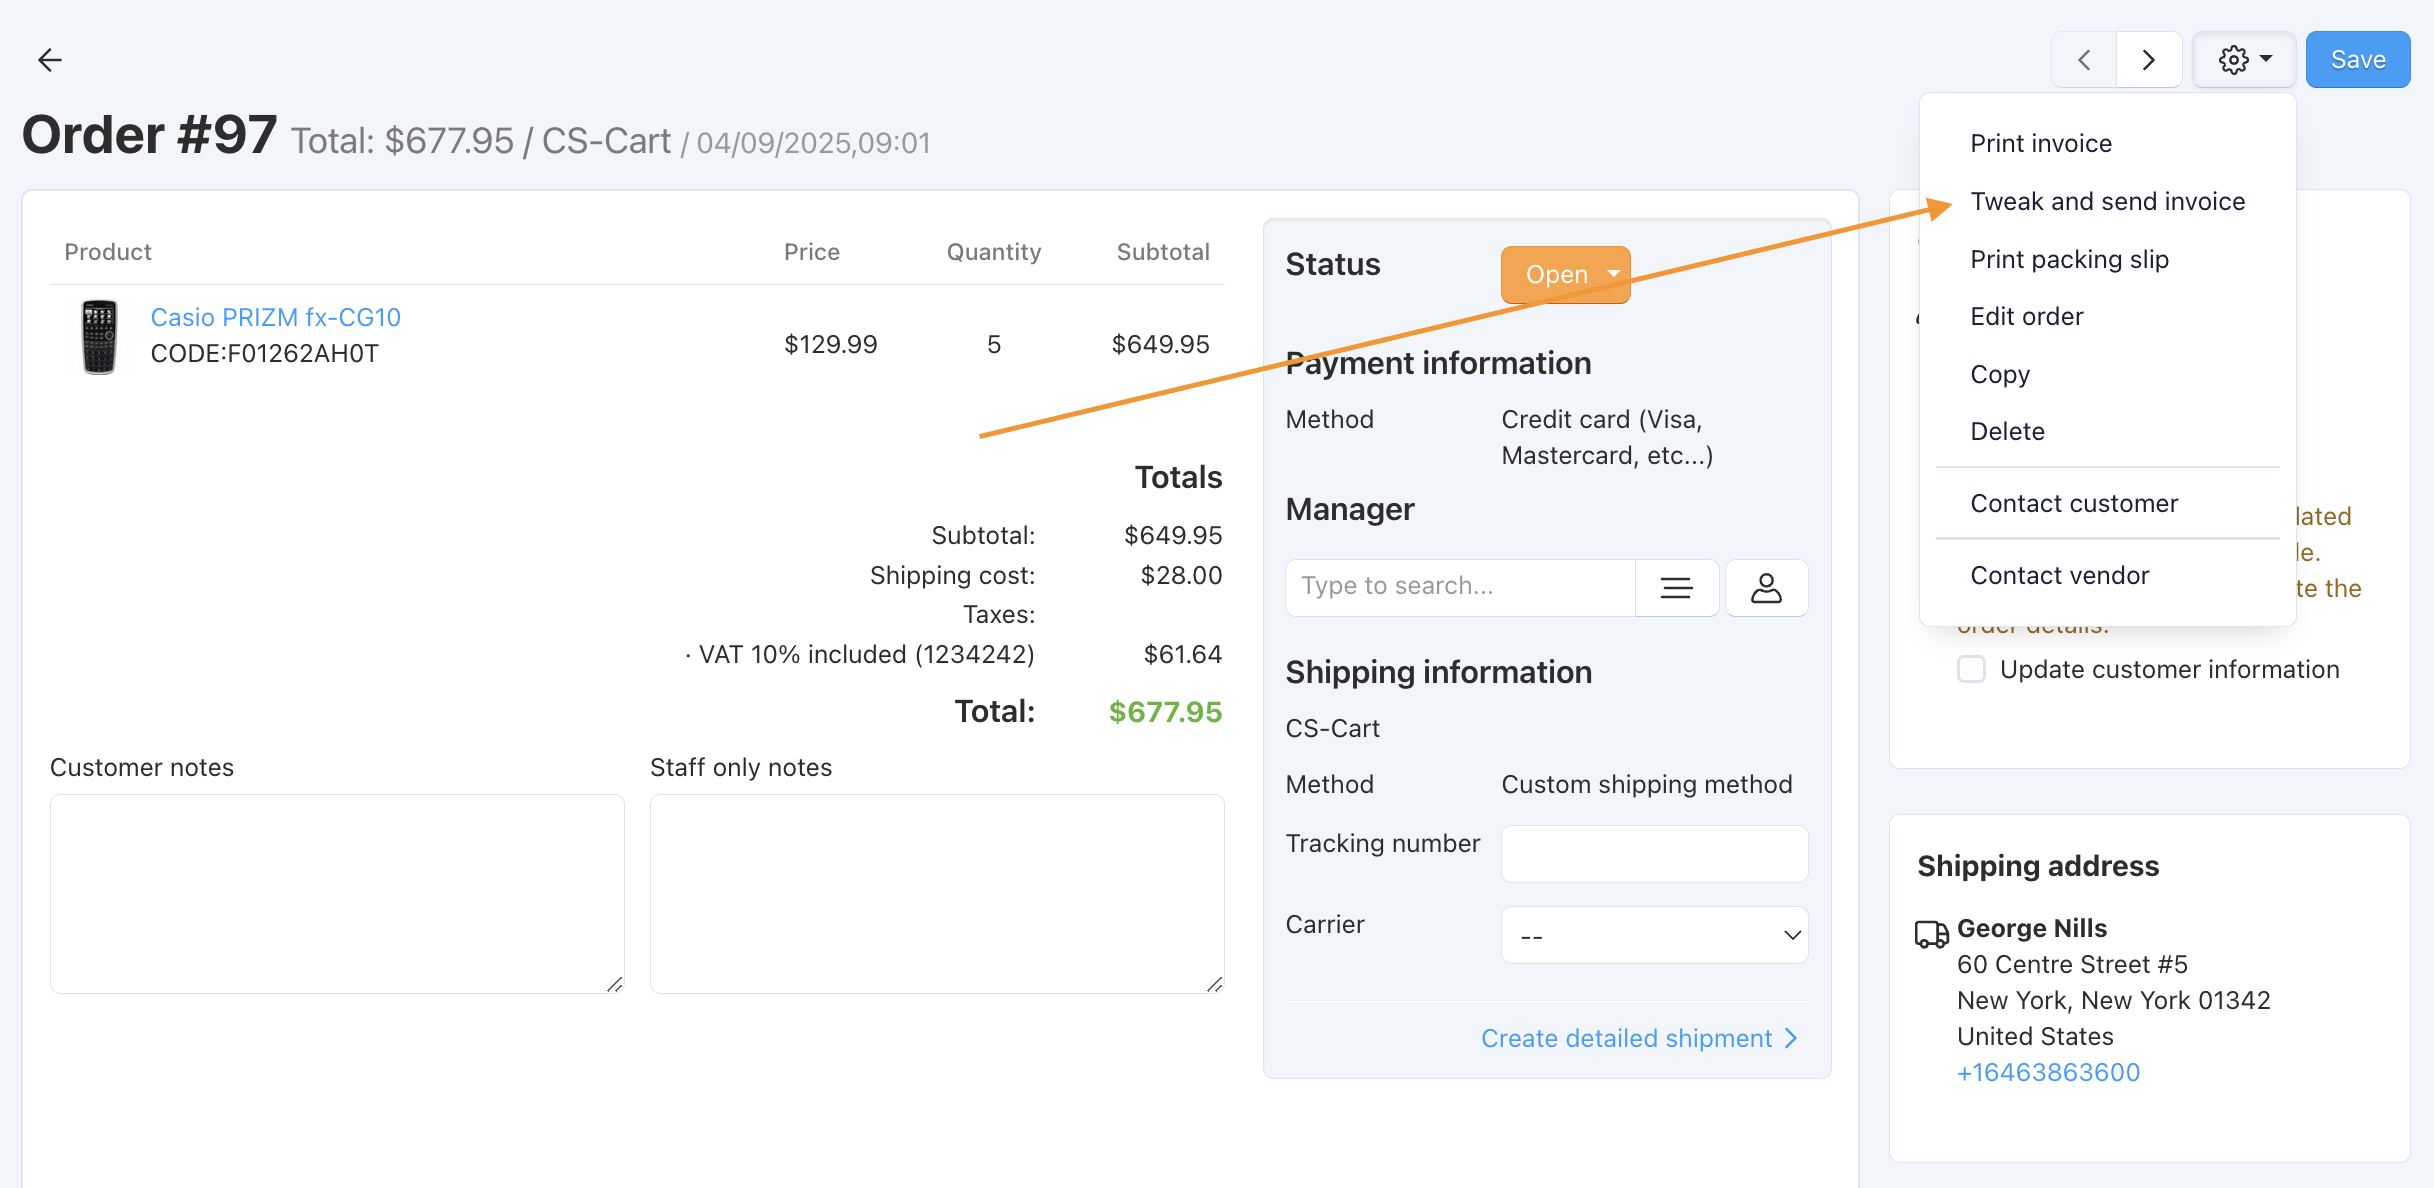Image resolution: width=2434 pixels, height=1188 pixels.
Task: Choose Tweak and send invoice
Action: tap(2108, 201)
